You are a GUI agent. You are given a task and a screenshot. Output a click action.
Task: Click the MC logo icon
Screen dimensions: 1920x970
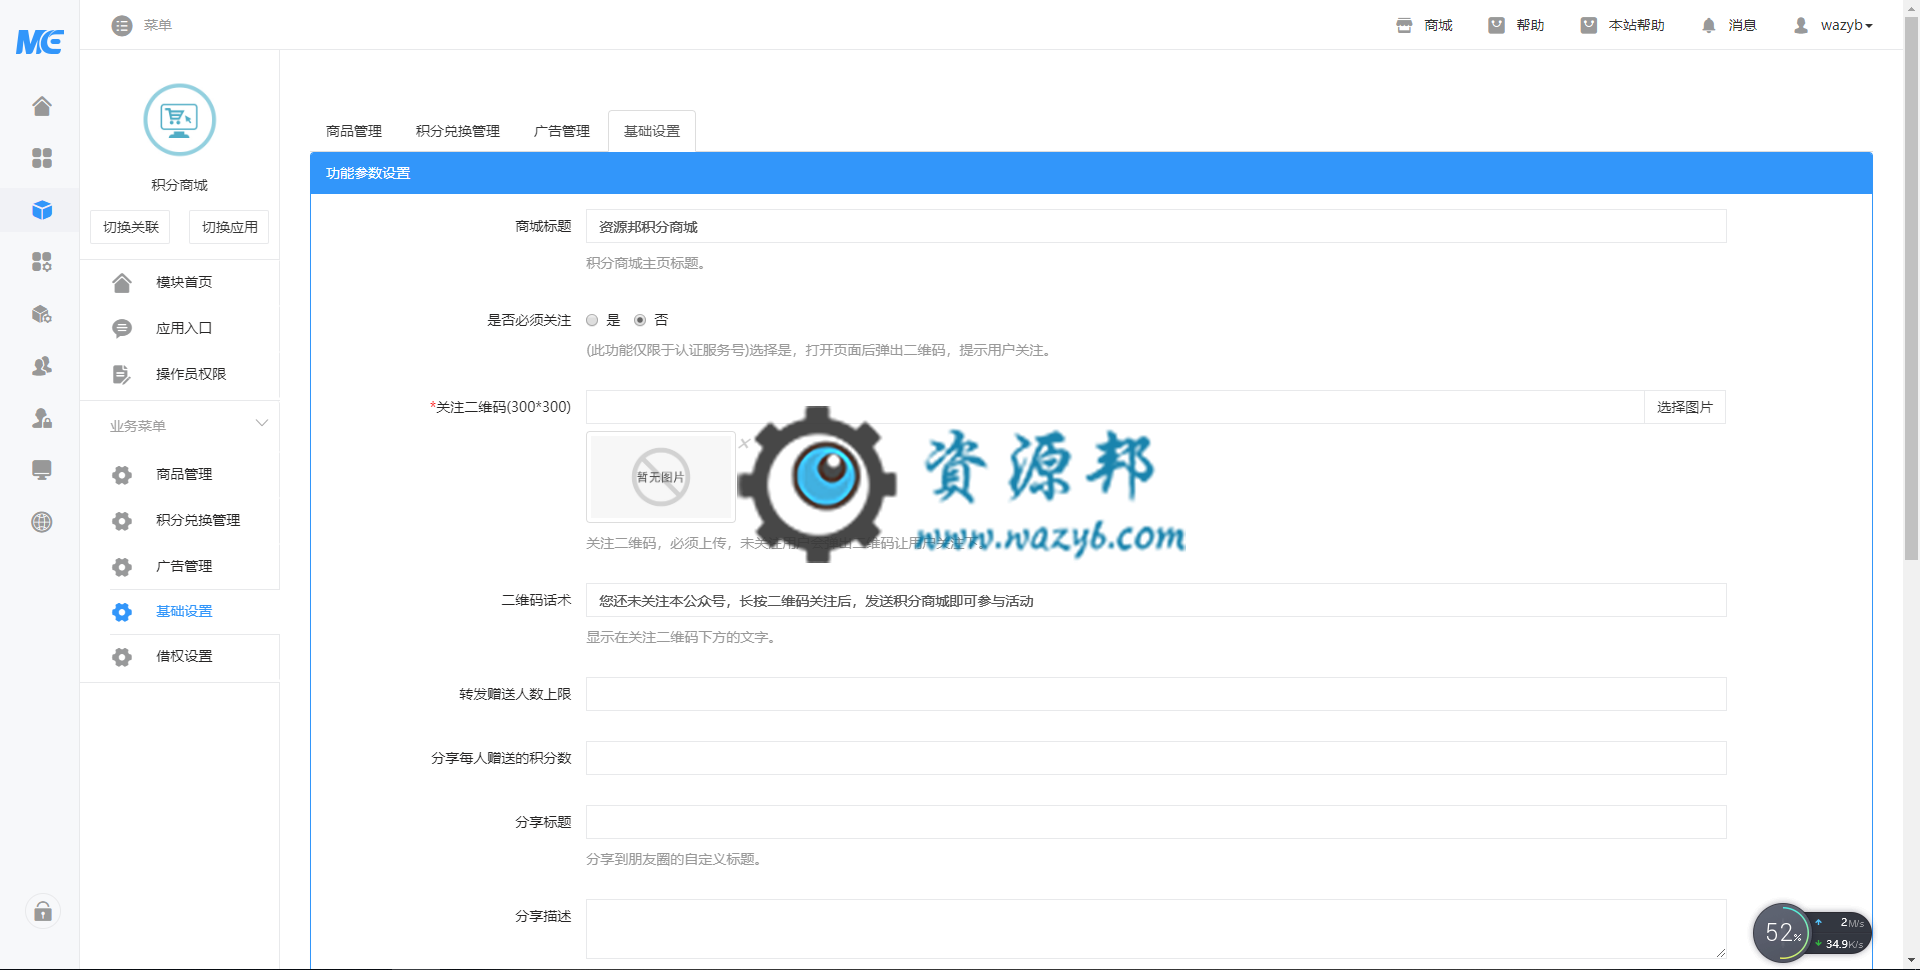click(40, 41)
